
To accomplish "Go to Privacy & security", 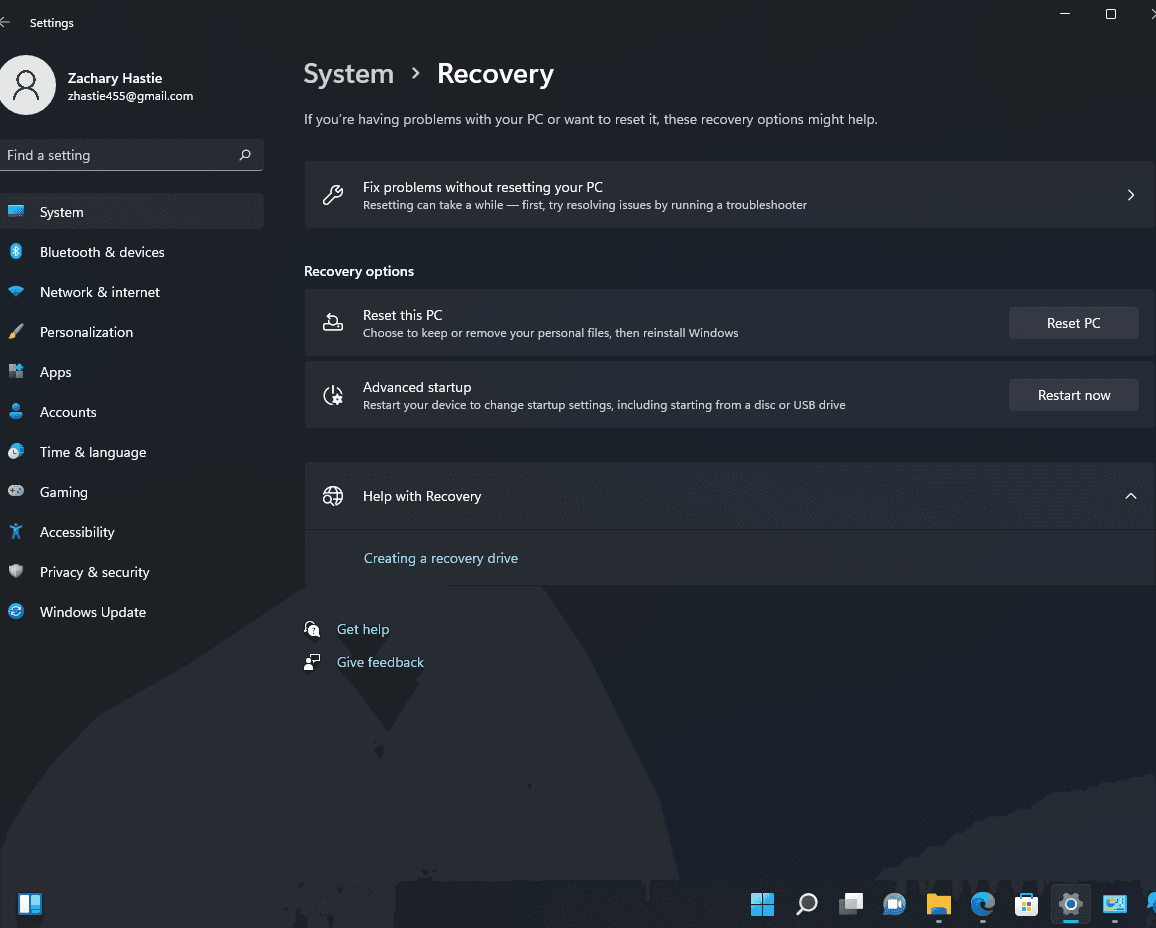I will point(132,571).
